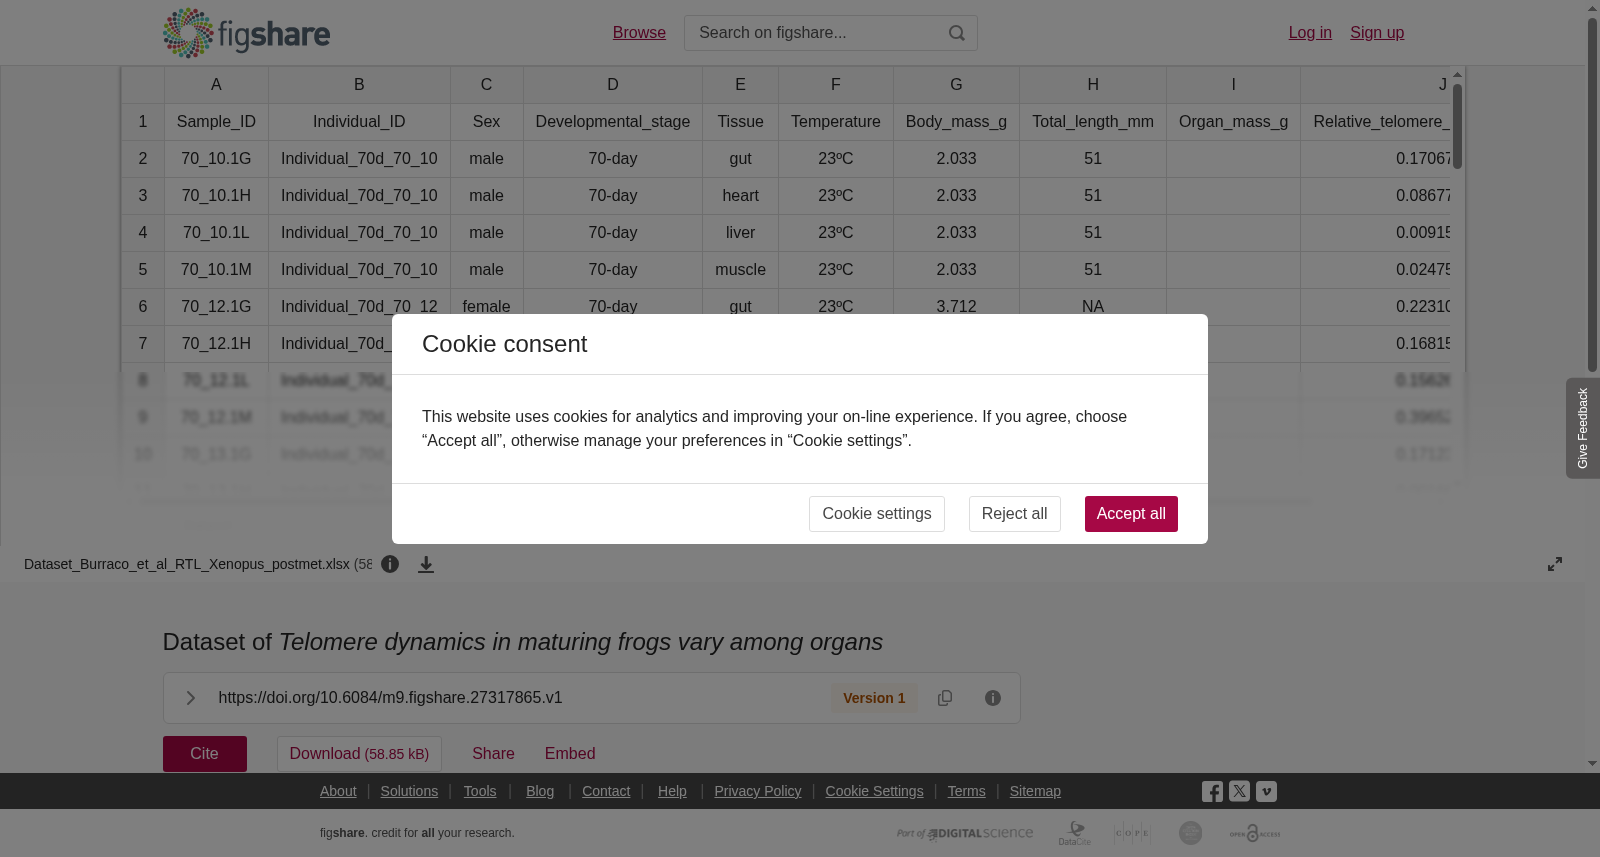Open Tools footer link
The width and height of the screenshot is (1600, 857).
click(480, 791)
